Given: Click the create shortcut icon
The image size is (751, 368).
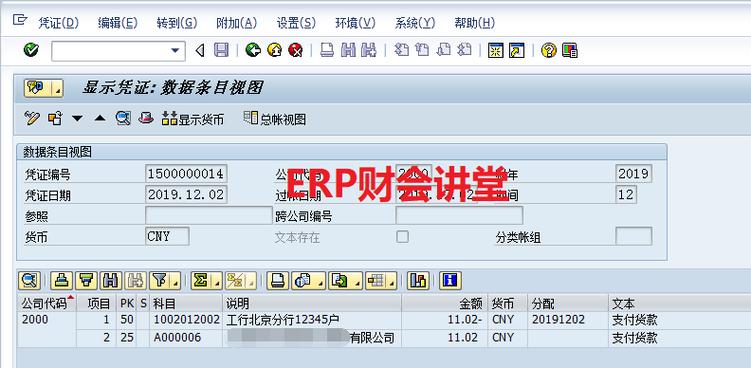Looking at the screenshot, I should point(517,50).
